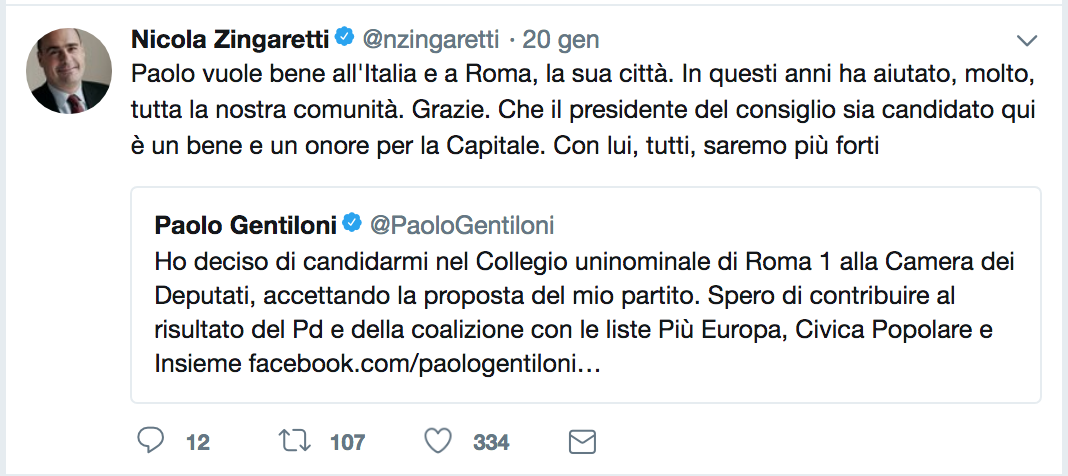Click the retweet count 107
The height and width of the screenshot is (476, 1068).
tap(347, 442)
